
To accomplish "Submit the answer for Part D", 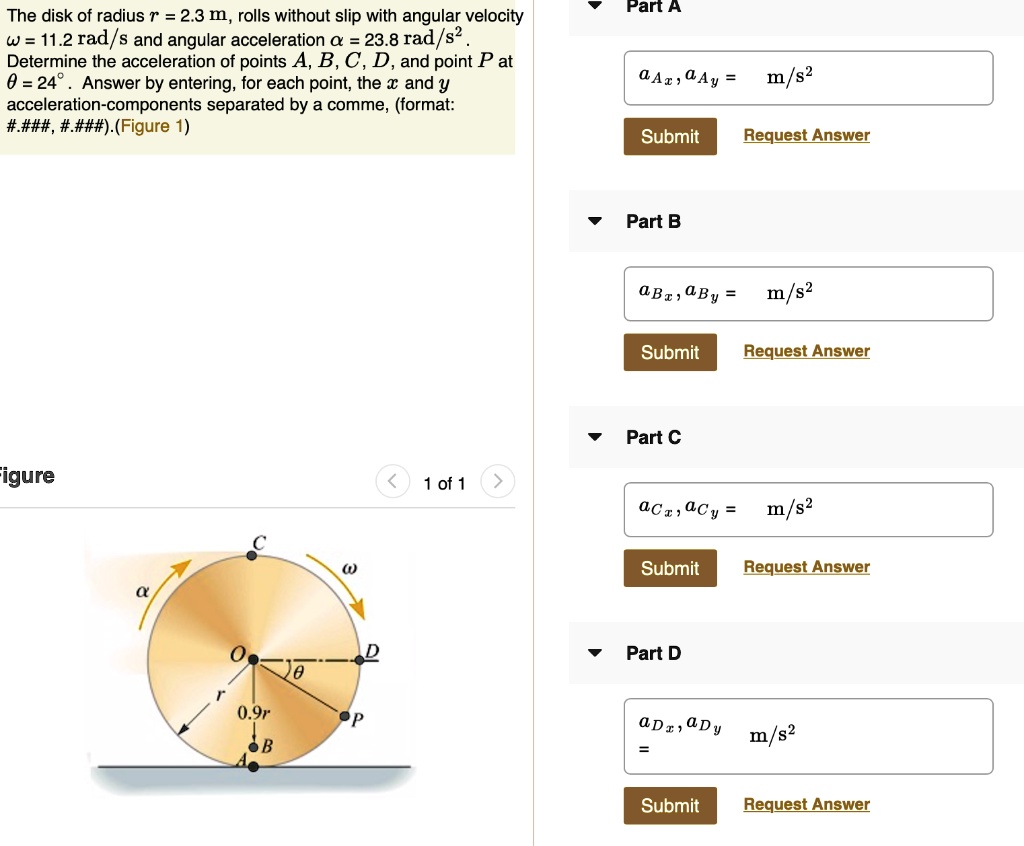I will (x=670, y=805).
